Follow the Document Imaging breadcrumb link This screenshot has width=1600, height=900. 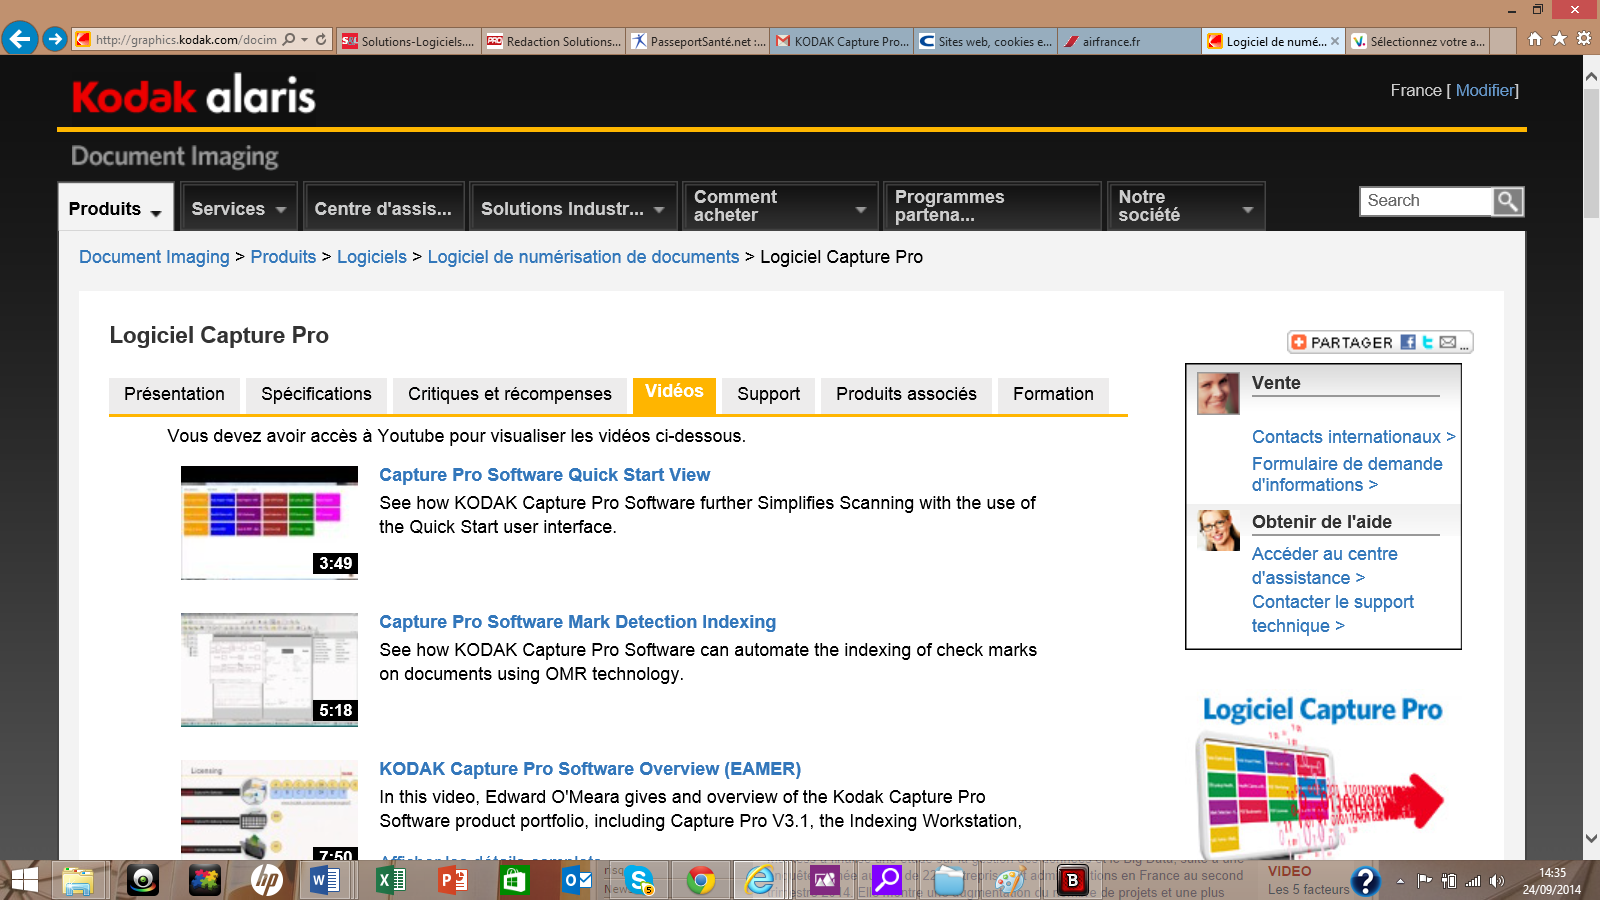pos(154,257)
